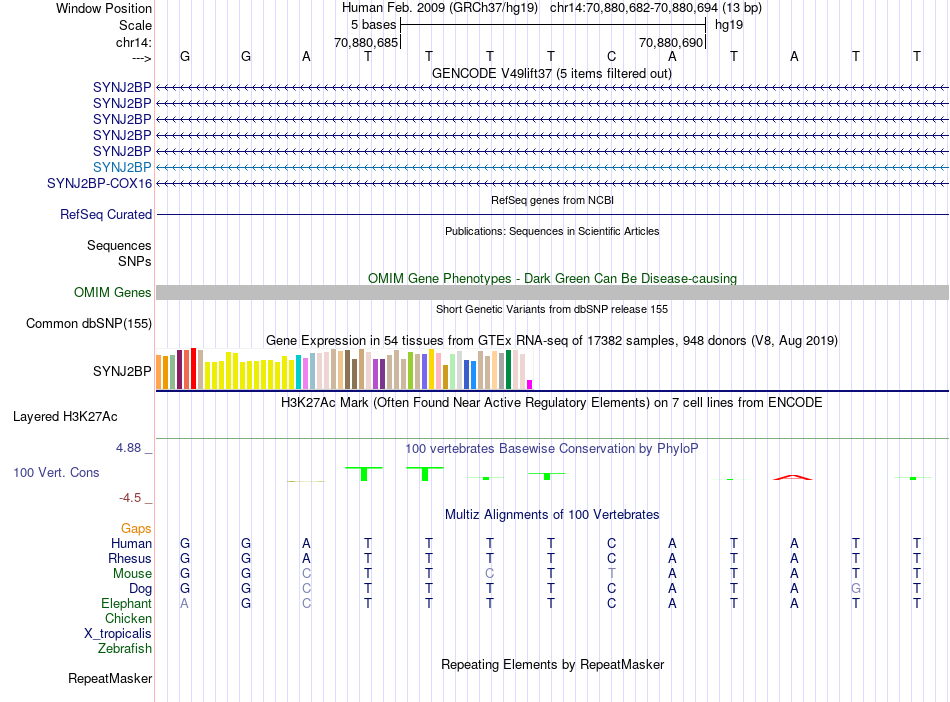Click the faded A base in Elephant row
This screenshot has height=702, width=950.
(x=184, y=603)
